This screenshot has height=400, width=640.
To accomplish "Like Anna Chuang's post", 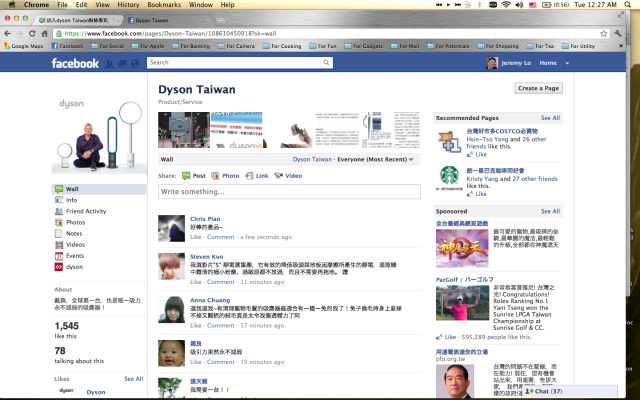I will coord(196,326).
